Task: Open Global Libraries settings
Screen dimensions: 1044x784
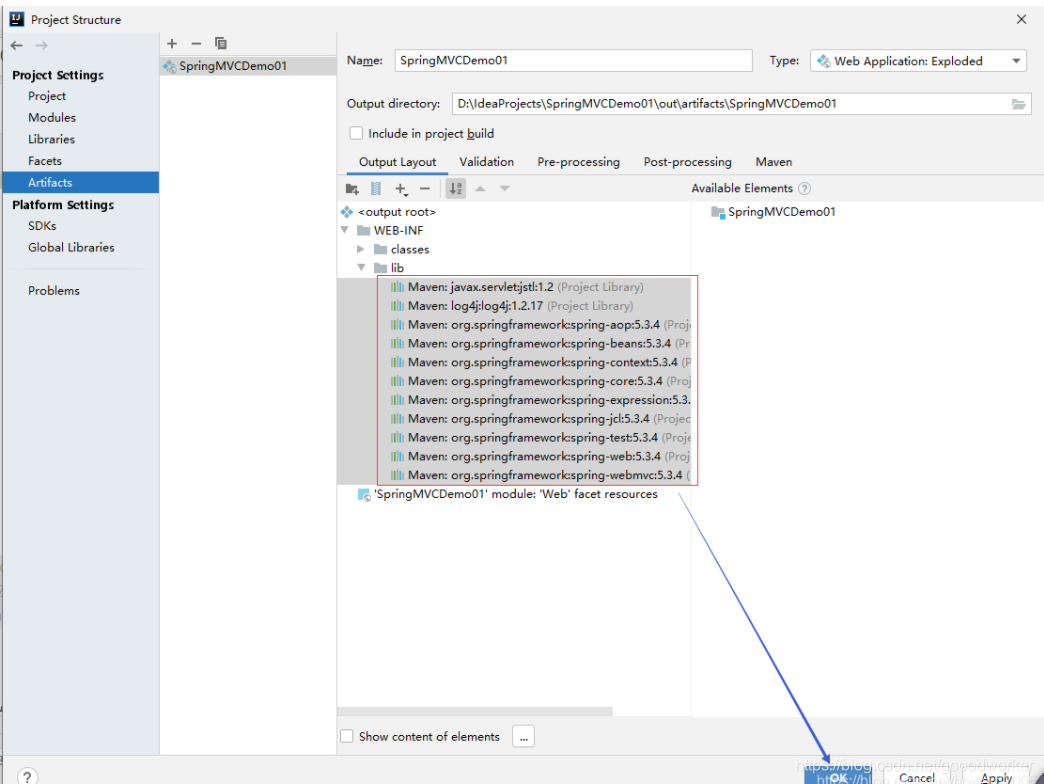Action: 71,248
